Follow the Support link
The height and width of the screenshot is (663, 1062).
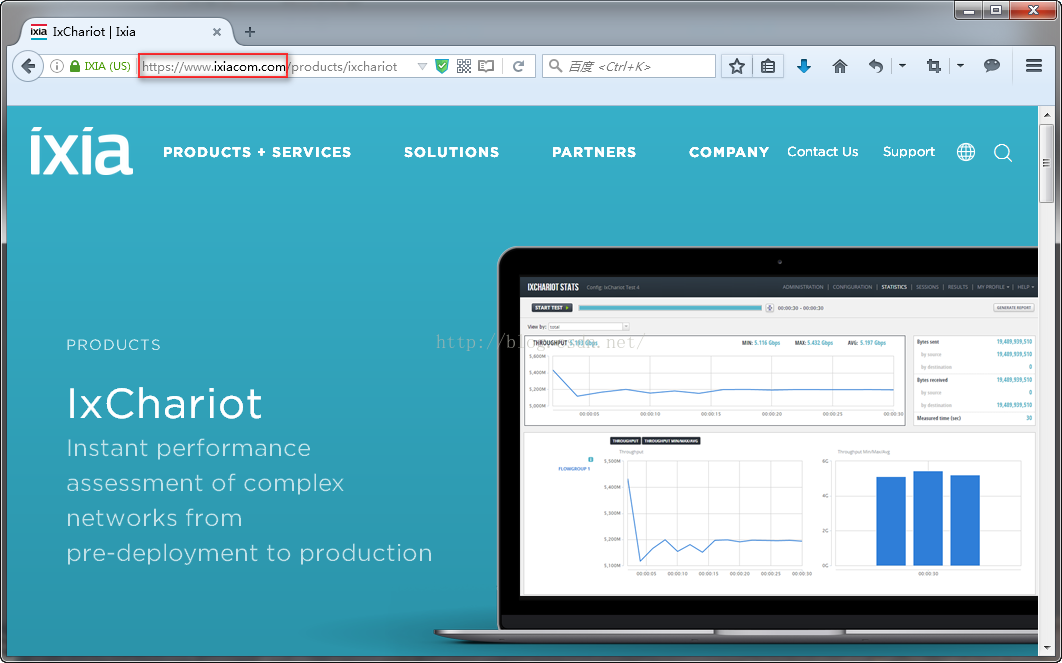point(909,152)
